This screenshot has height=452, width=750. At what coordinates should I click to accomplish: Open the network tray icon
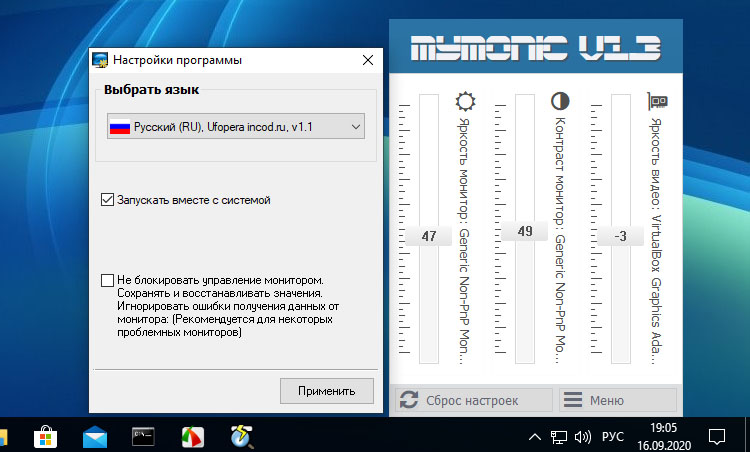click(558, 437)
